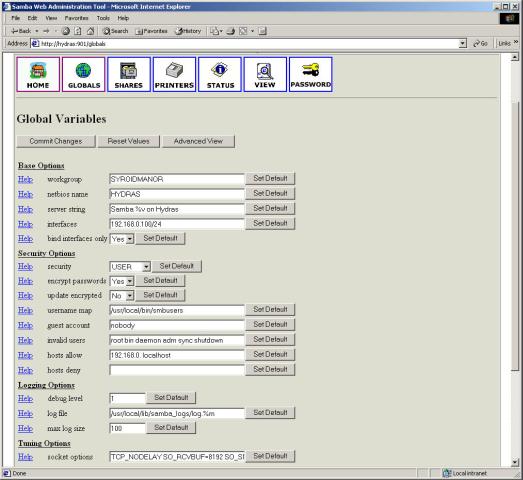
Task: Expand the Links toolbar chevron
Action: pos(516,42)
